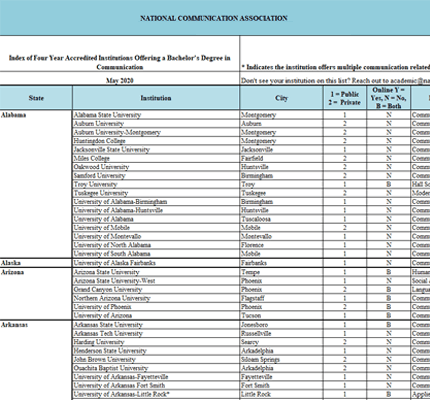Select the Flagstaff city cell
430x400 pixels.
pyautogui.click(x=281, y=298)
